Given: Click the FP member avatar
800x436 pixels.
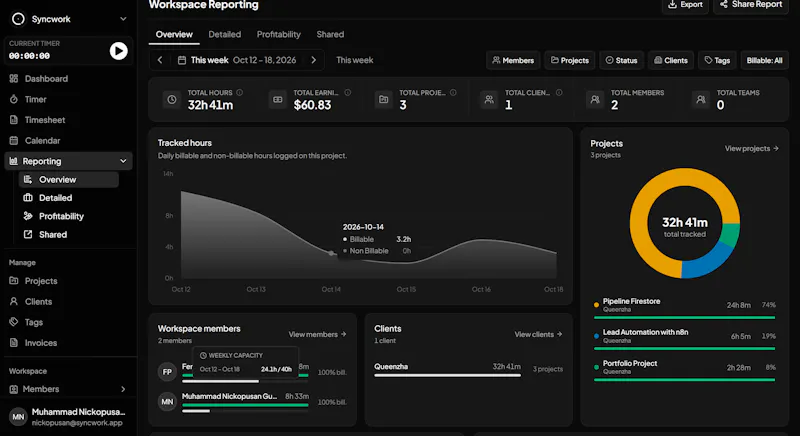Looking at the screenshot, I should tap(167, 372).
